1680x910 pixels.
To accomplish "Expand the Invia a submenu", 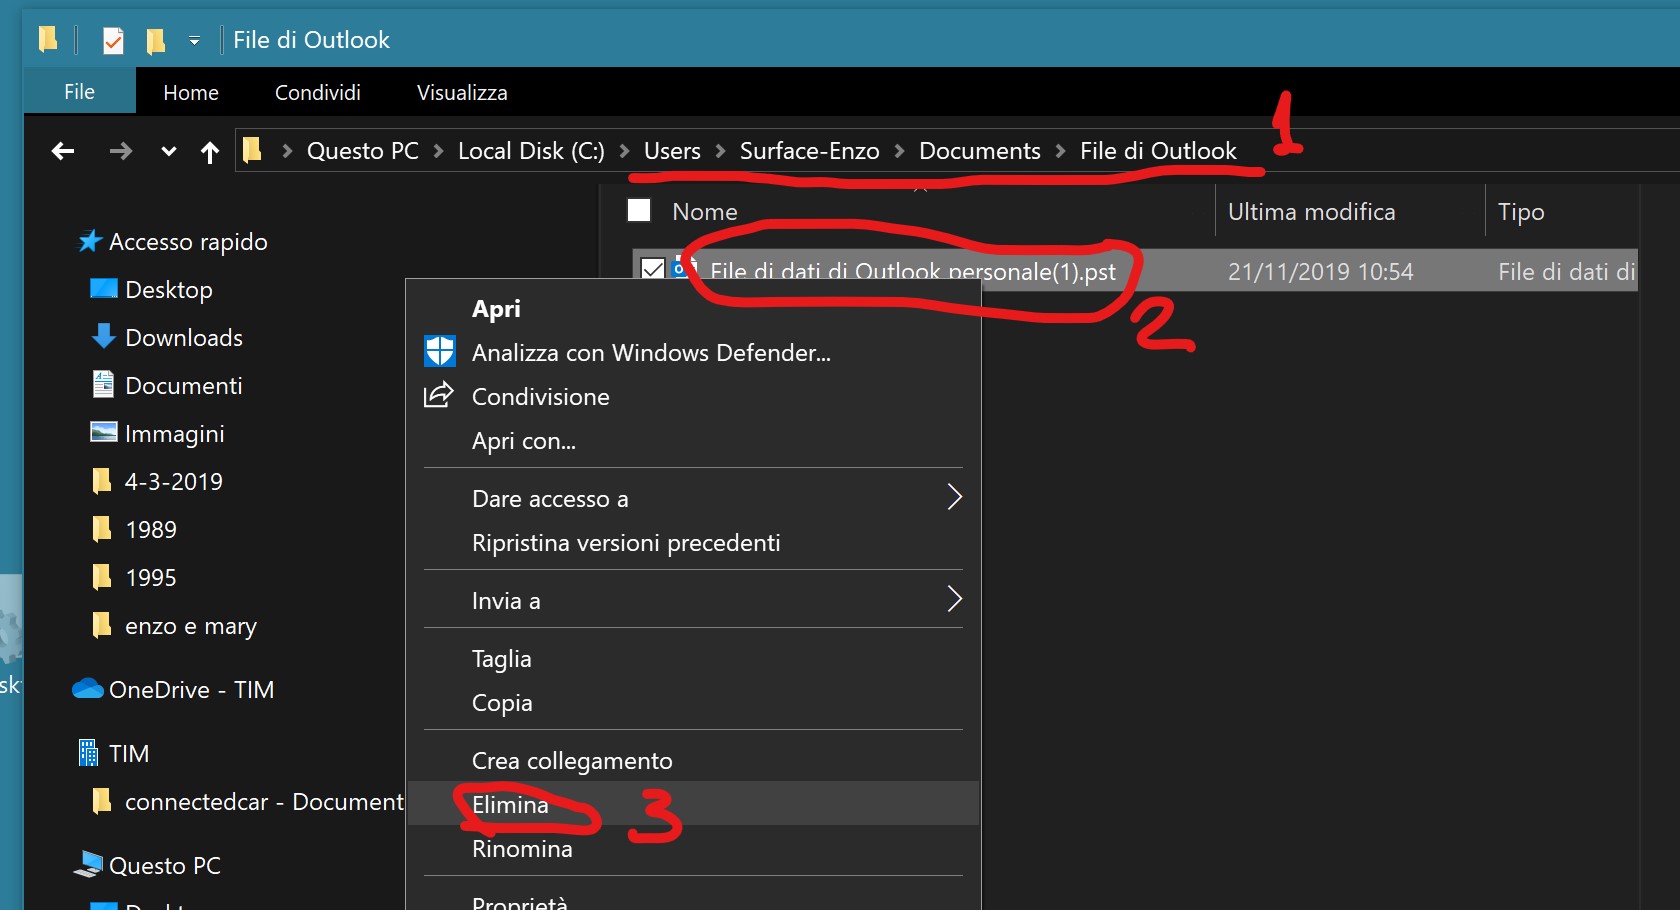I will (953, 599).
